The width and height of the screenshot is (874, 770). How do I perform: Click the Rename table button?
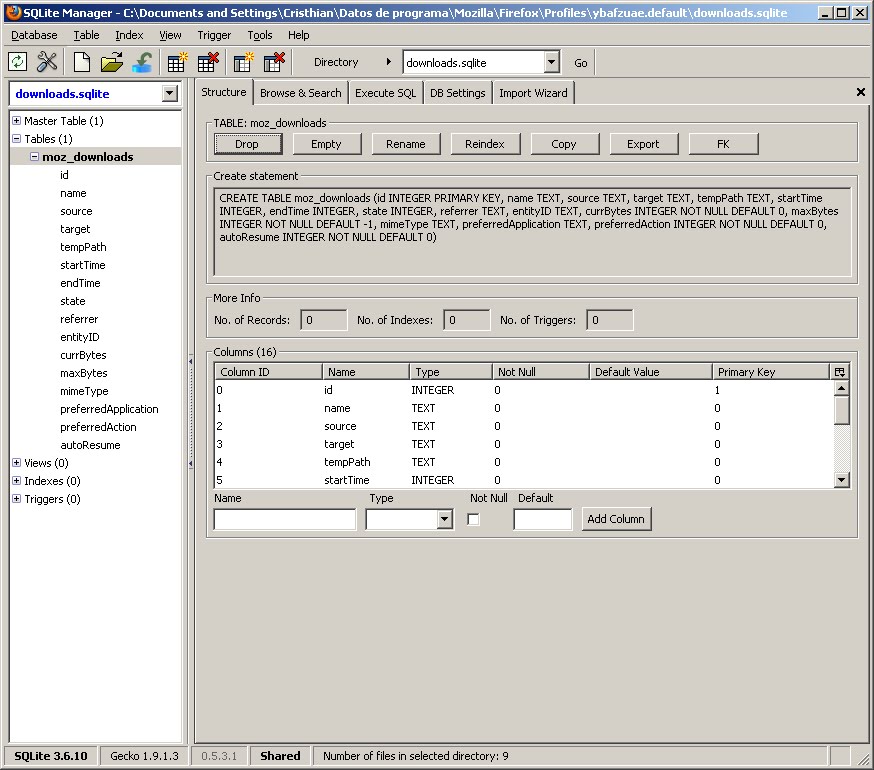pyautogui.click(x=406, y=144)
